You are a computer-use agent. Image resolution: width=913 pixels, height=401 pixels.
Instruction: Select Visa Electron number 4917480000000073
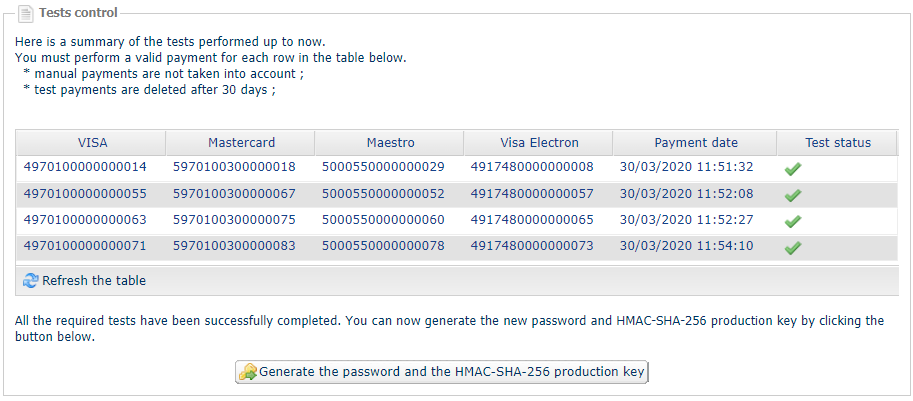(532, 246)
